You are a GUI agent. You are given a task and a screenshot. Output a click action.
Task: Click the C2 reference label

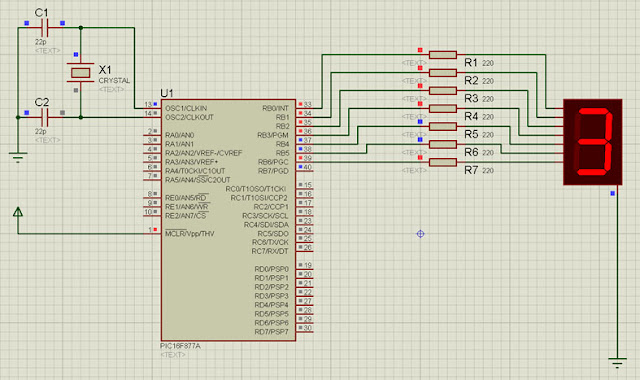[x=42, y=102]
